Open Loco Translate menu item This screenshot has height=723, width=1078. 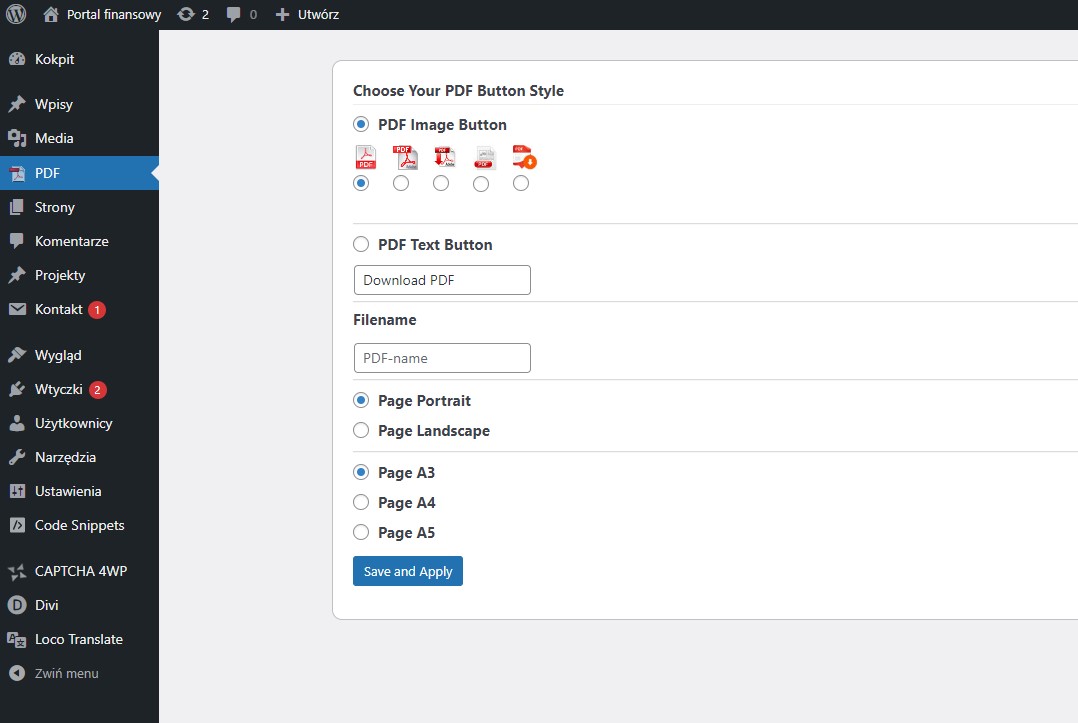click(79, 639)
